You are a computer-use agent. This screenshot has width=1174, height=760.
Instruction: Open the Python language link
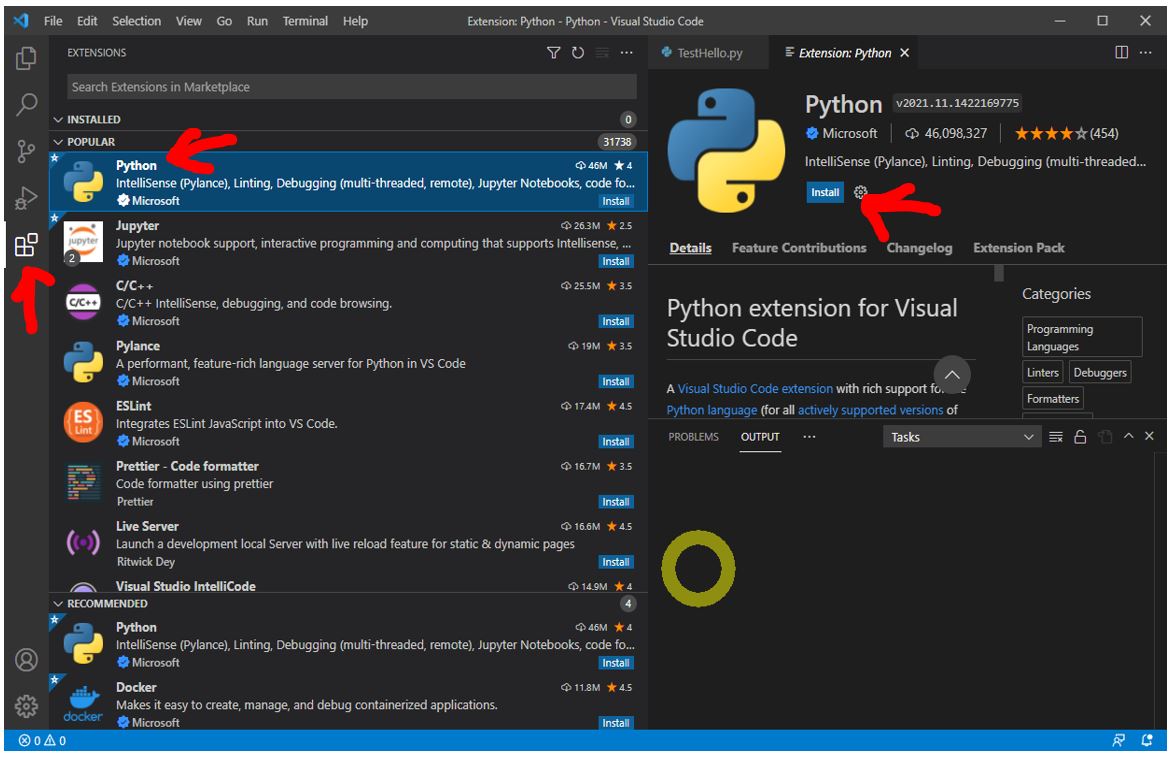pyautogui.click(x=712, y=410)
